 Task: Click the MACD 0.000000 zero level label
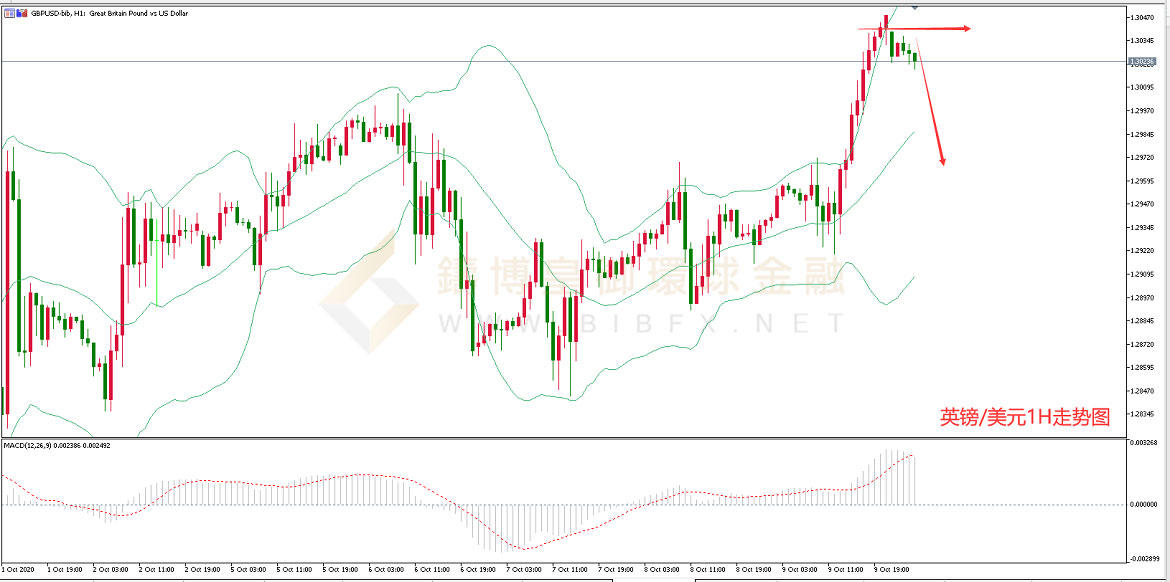1145,505
